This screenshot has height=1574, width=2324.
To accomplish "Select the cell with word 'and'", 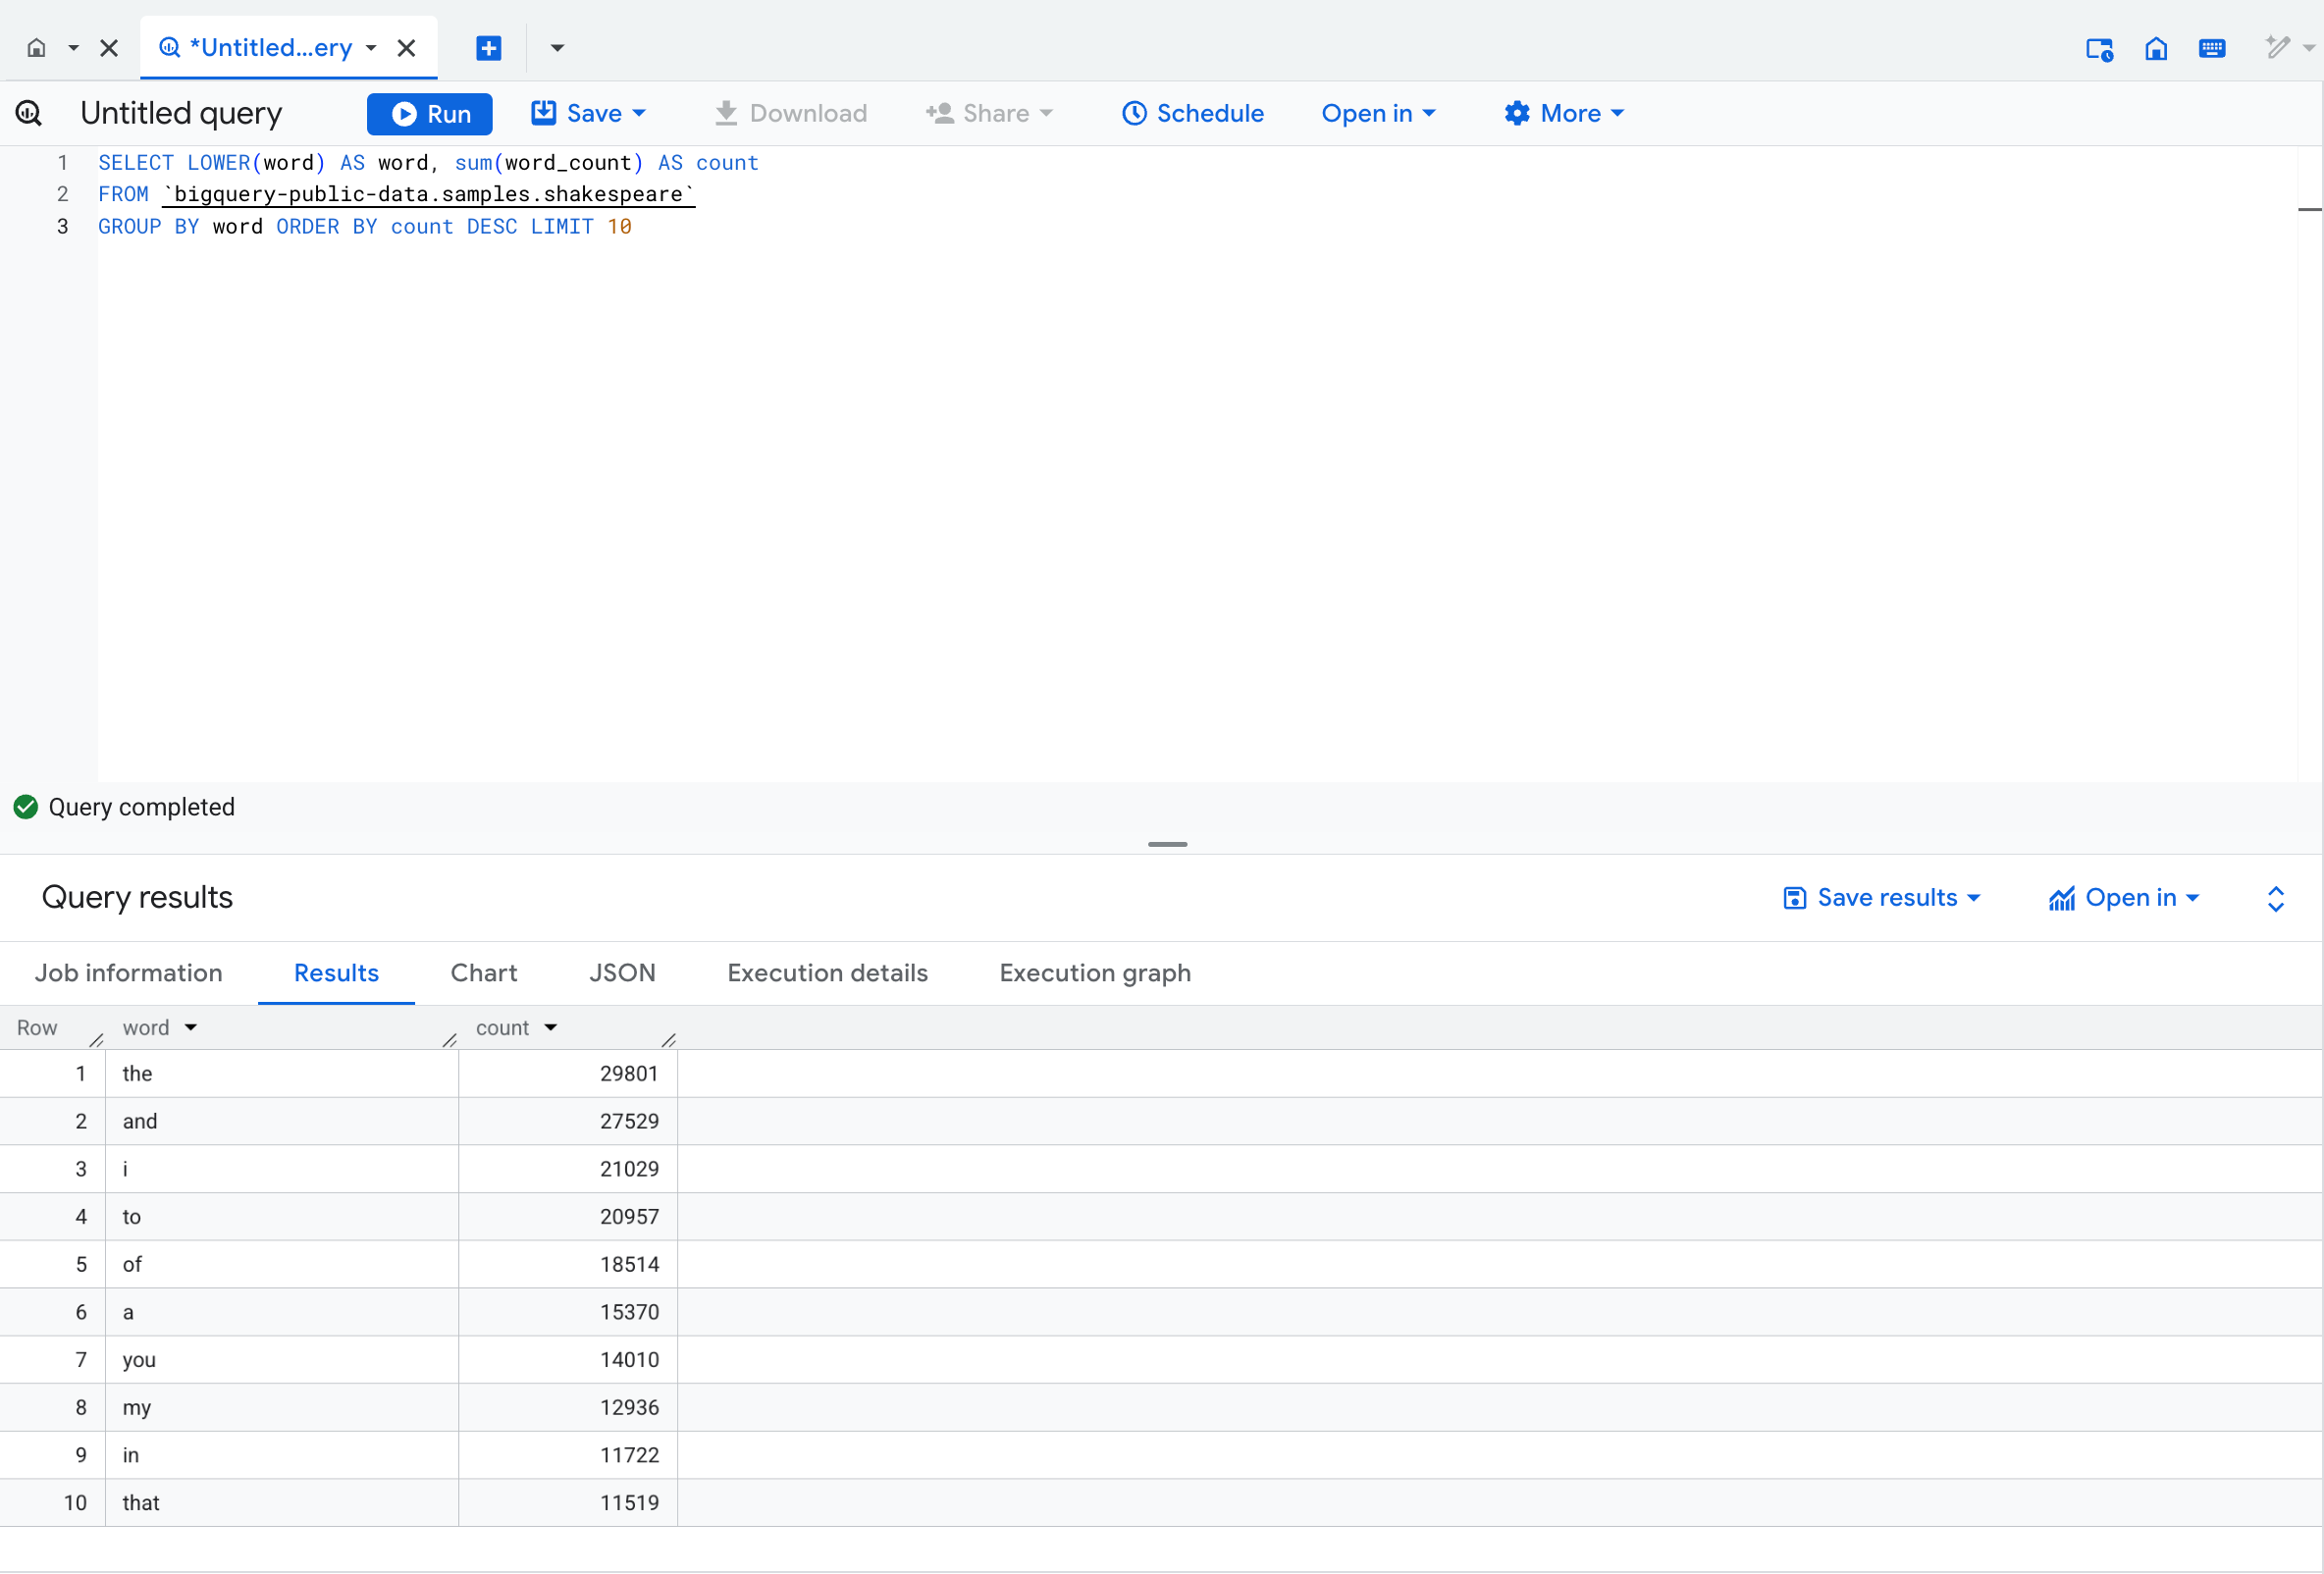I will click(282, 1121).
